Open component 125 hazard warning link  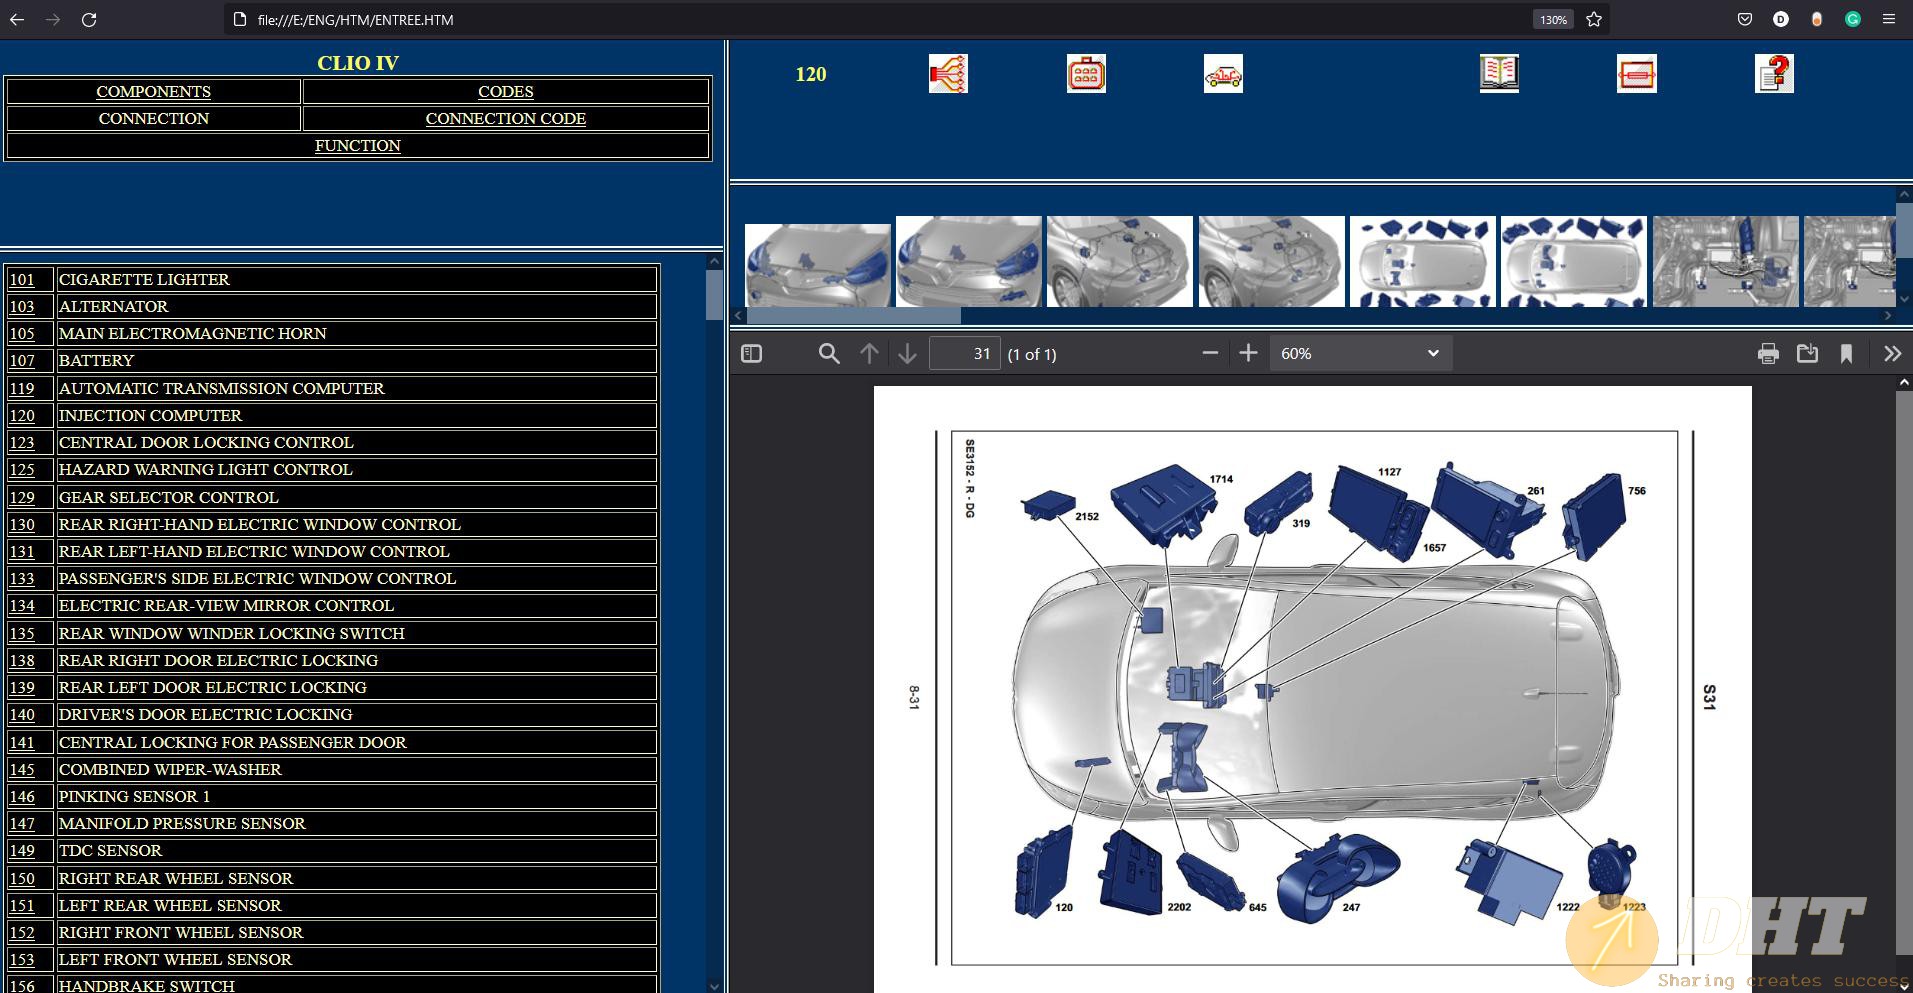(22, 470)
